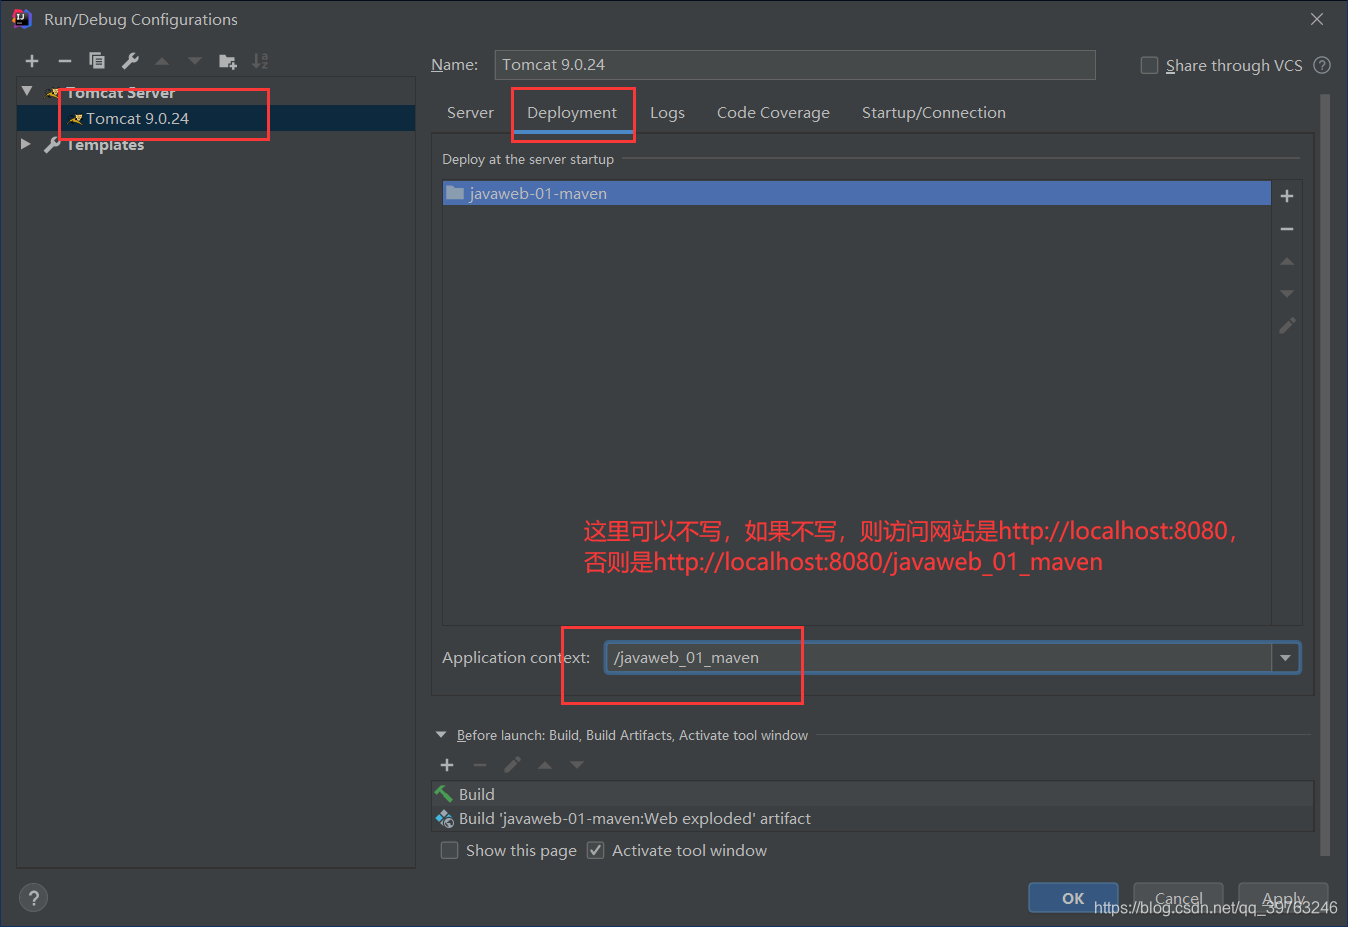Move configuration up arrow in left toolbar
This screenshot has width=1348, height=927.
[162, 61]
